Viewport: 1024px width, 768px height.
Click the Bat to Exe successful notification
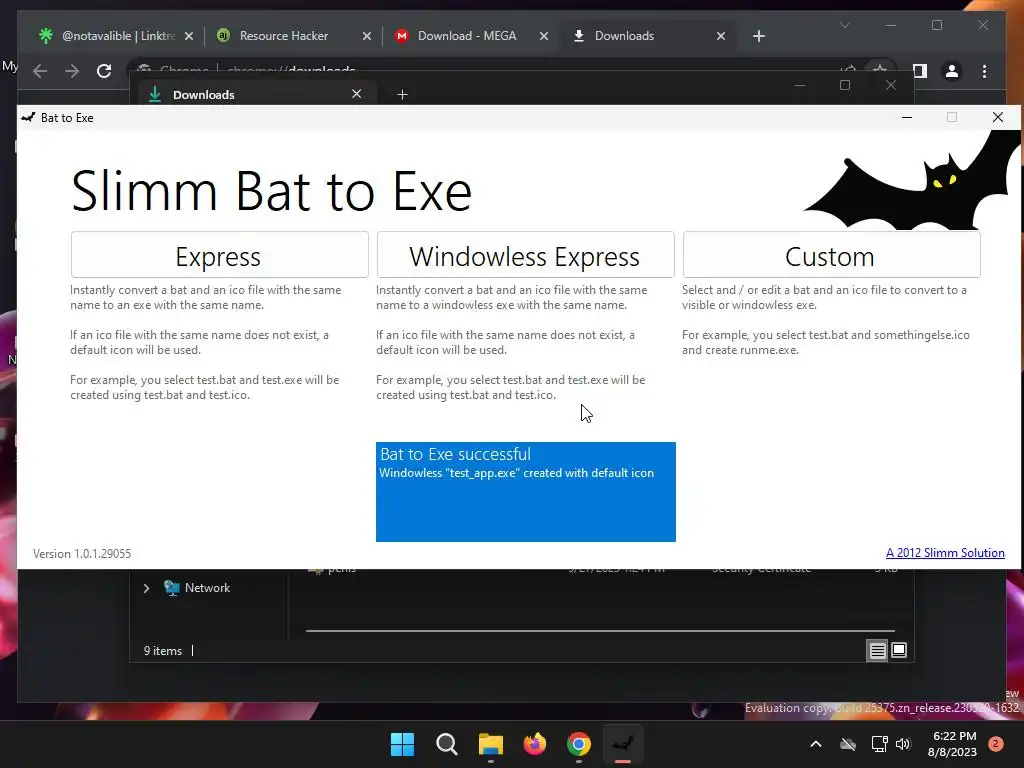526,492
